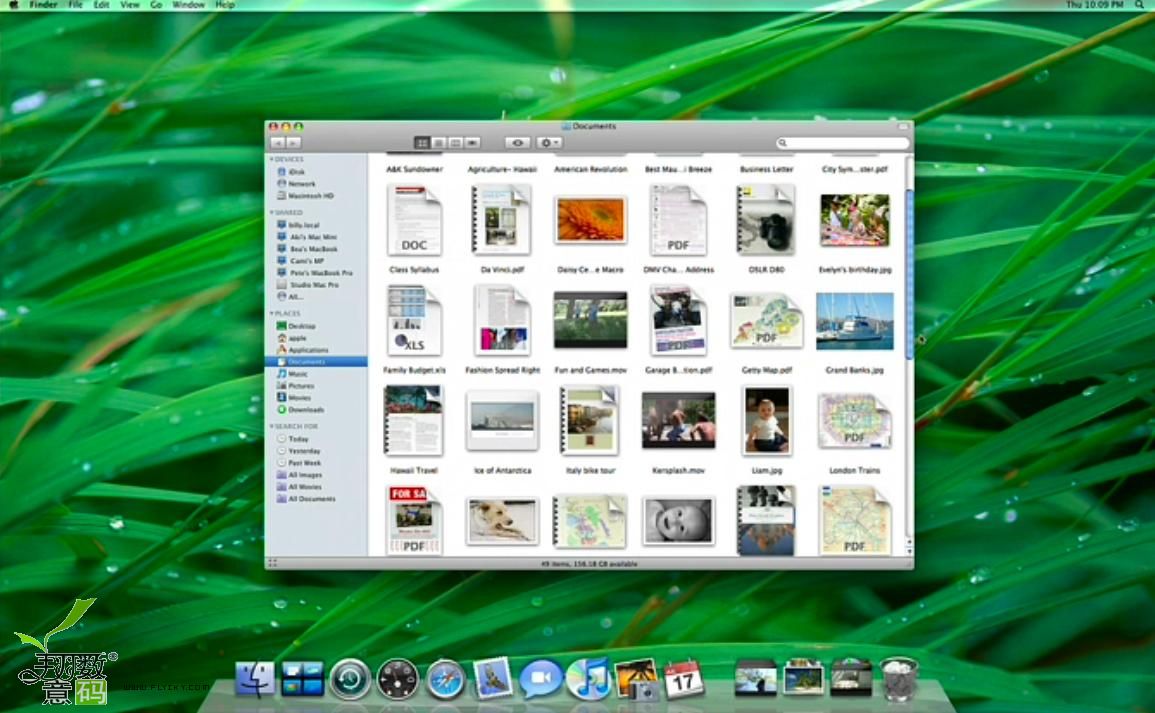This screenshot has height=713, width=1155.
Task: Launch Safari from the Dock
Action: point(446,679)
